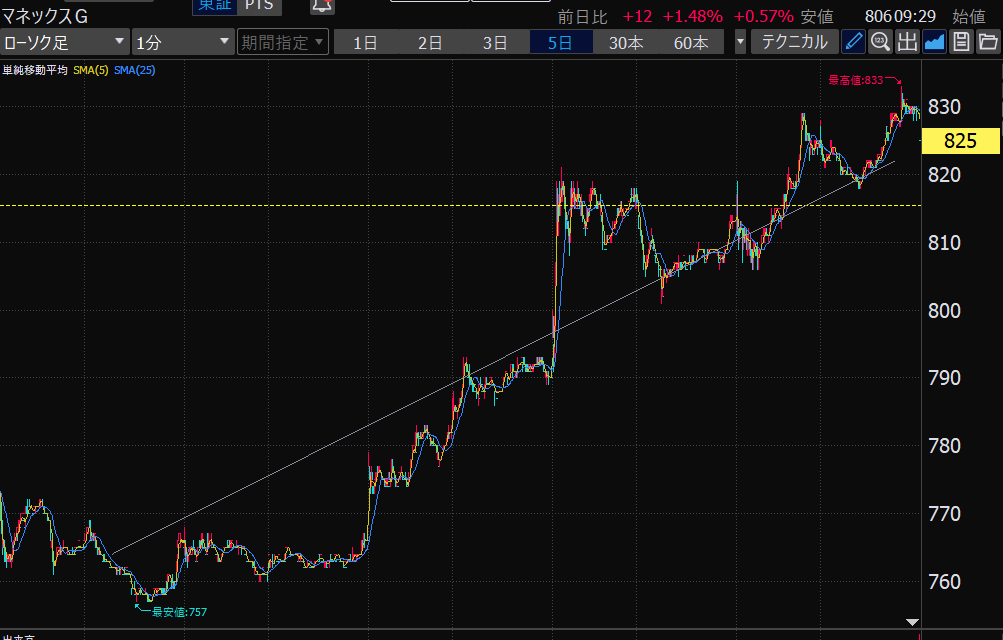Expand the small arrow beside 60本
The height and width of the screenshot is (640, 1003).
point(740,42)
